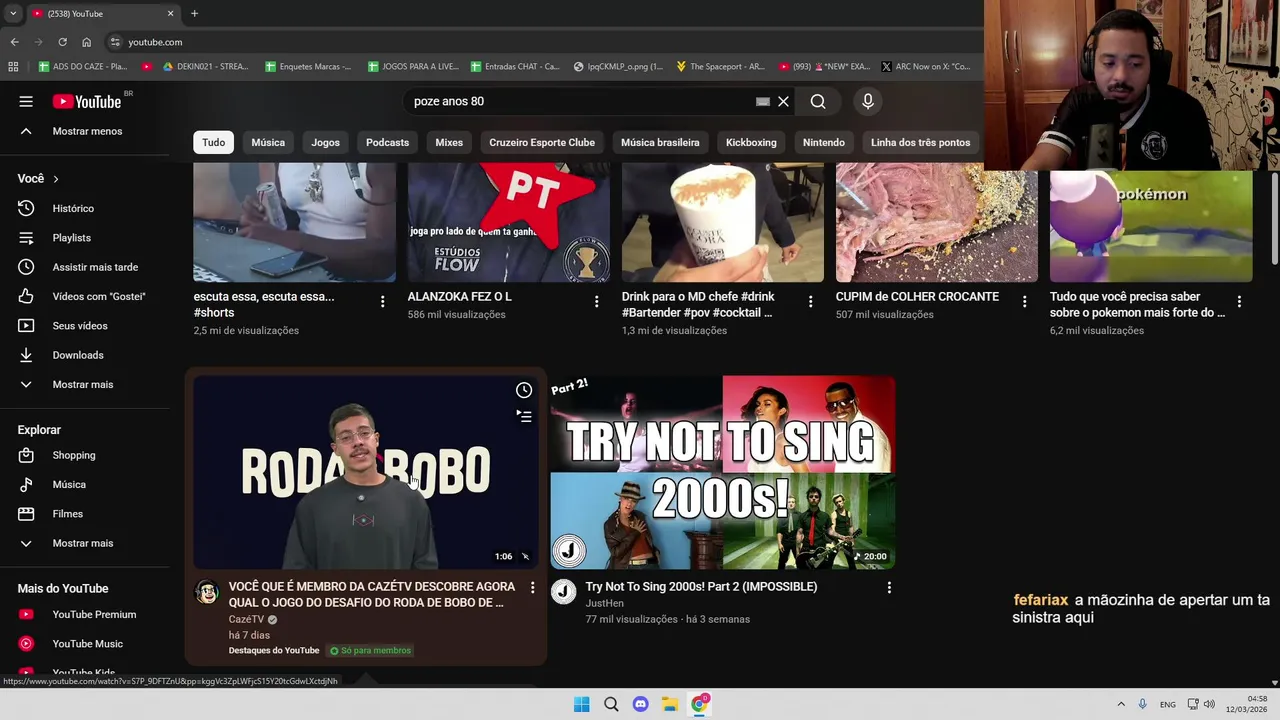Open YouTube Music

[x=85, y=644]
